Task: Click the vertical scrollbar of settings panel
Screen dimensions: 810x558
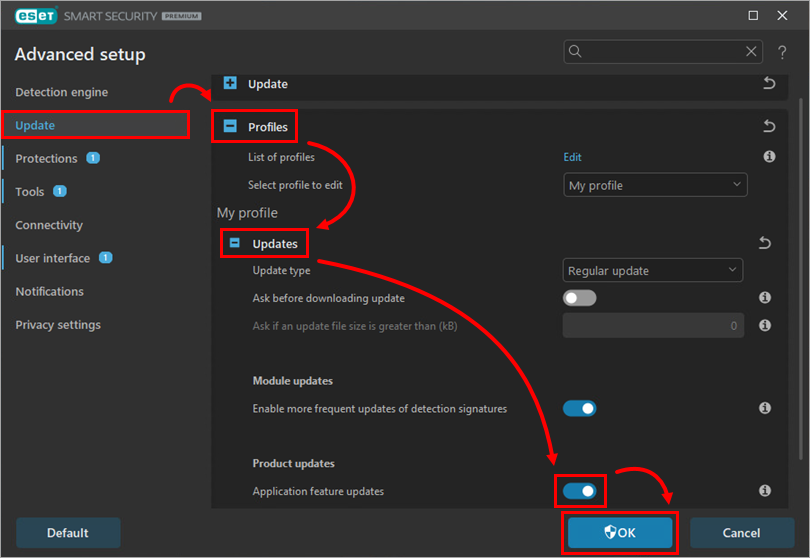Action: click(801, 279)
